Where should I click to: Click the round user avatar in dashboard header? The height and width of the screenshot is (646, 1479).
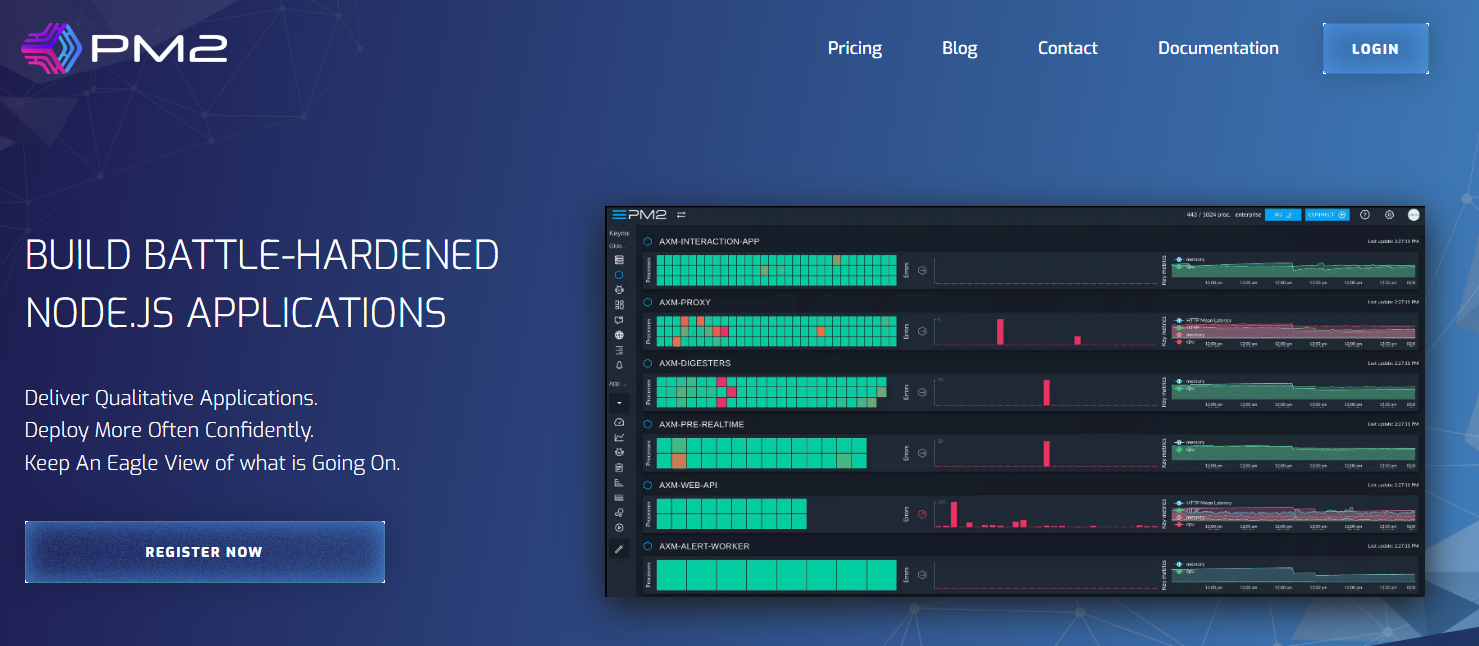tap(1414, 214)
